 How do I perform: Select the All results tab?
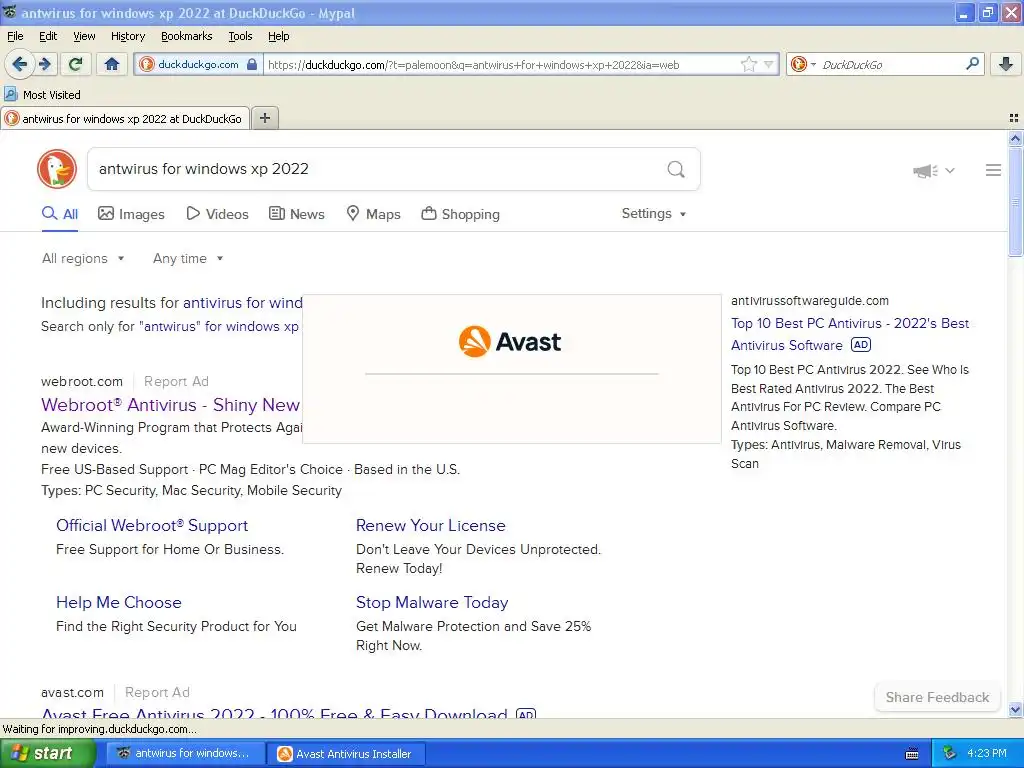click(x=60, y=214)
